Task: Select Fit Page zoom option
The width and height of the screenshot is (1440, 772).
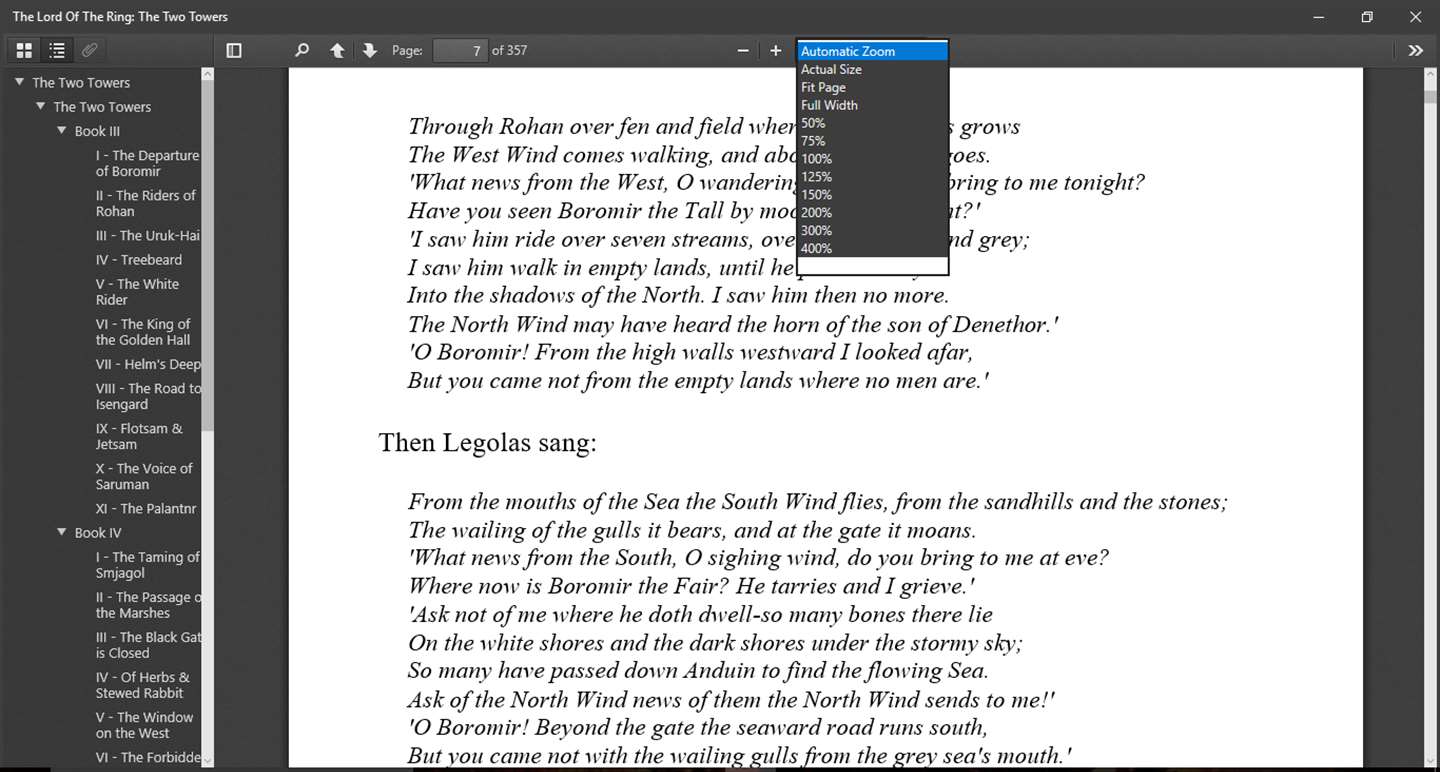Action: [824, 87]
